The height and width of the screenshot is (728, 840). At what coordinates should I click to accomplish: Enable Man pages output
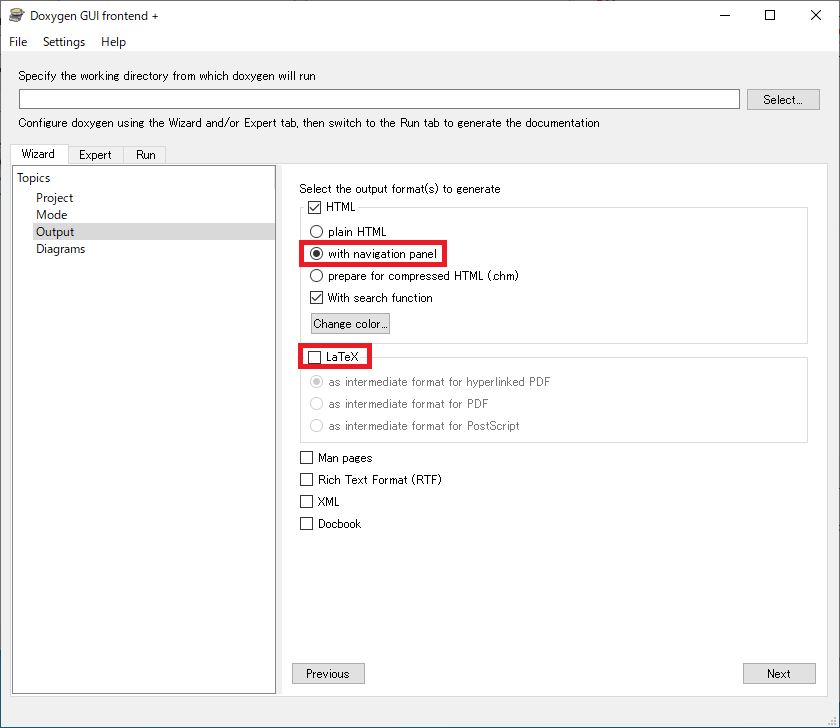(x=307, y=458)
